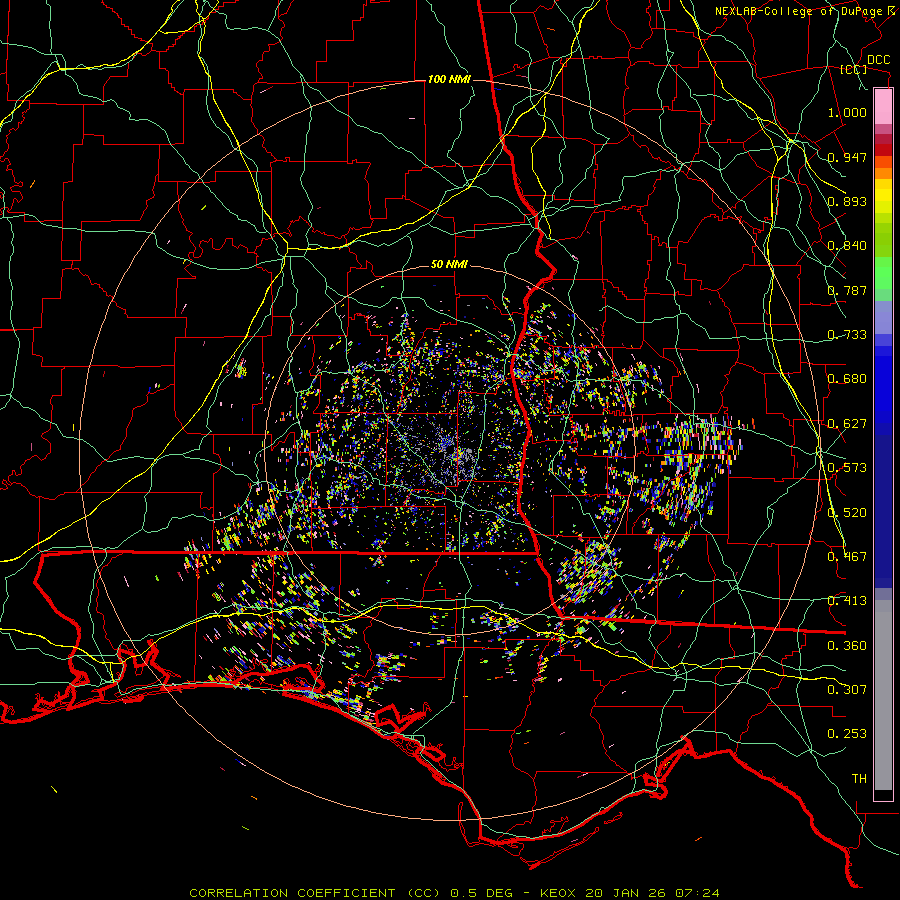
Task: Click the TH threshold legend label
Action: [x=859, y=779]
